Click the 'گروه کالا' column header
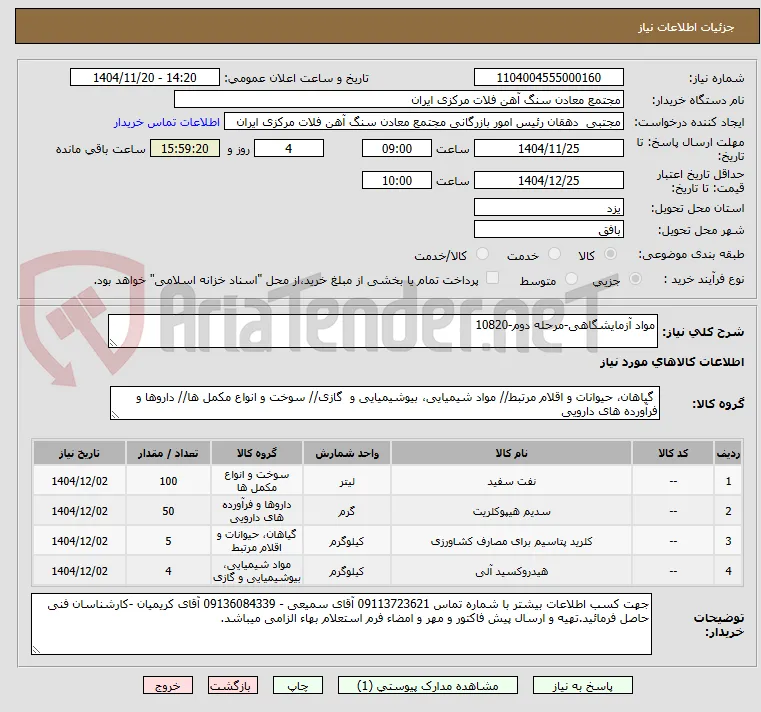 257,453
